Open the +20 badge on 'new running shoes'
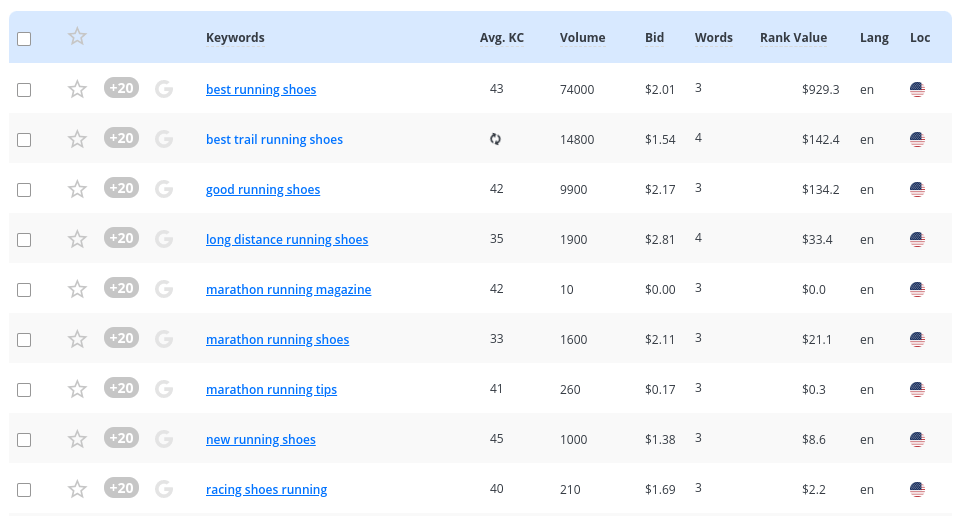 point(121,438)
